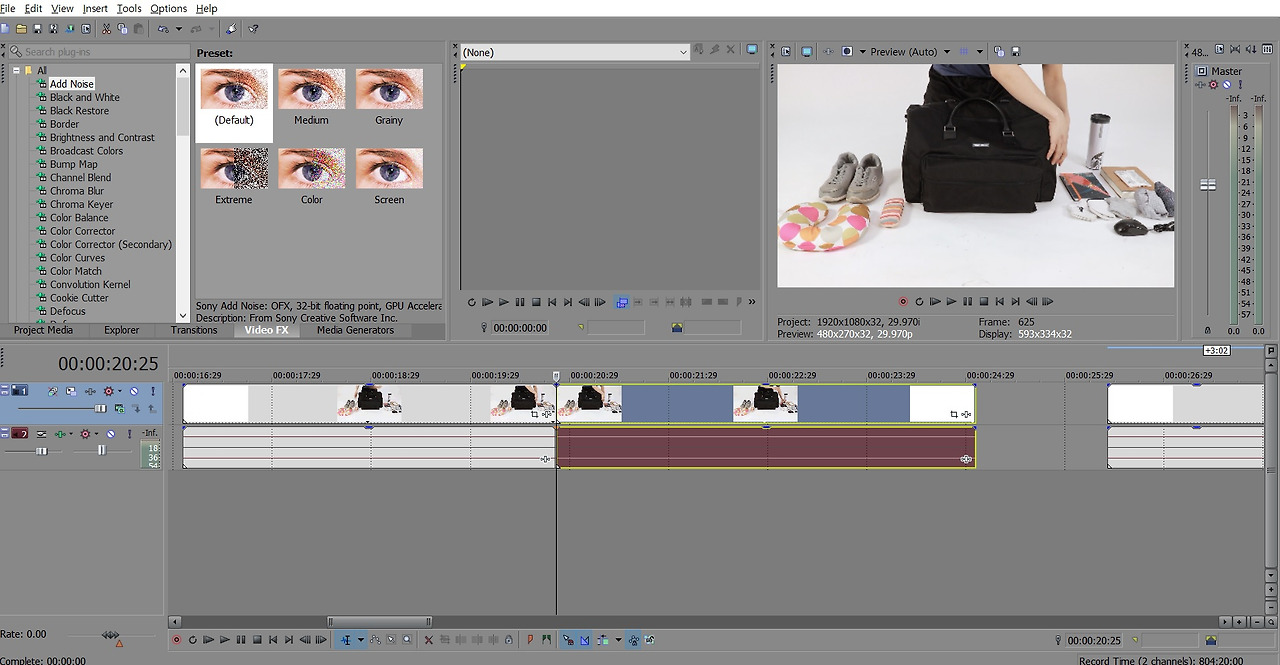Click the New project toolbar icon
This screenshot has height=665, width=1280.
tap(5, 29)
